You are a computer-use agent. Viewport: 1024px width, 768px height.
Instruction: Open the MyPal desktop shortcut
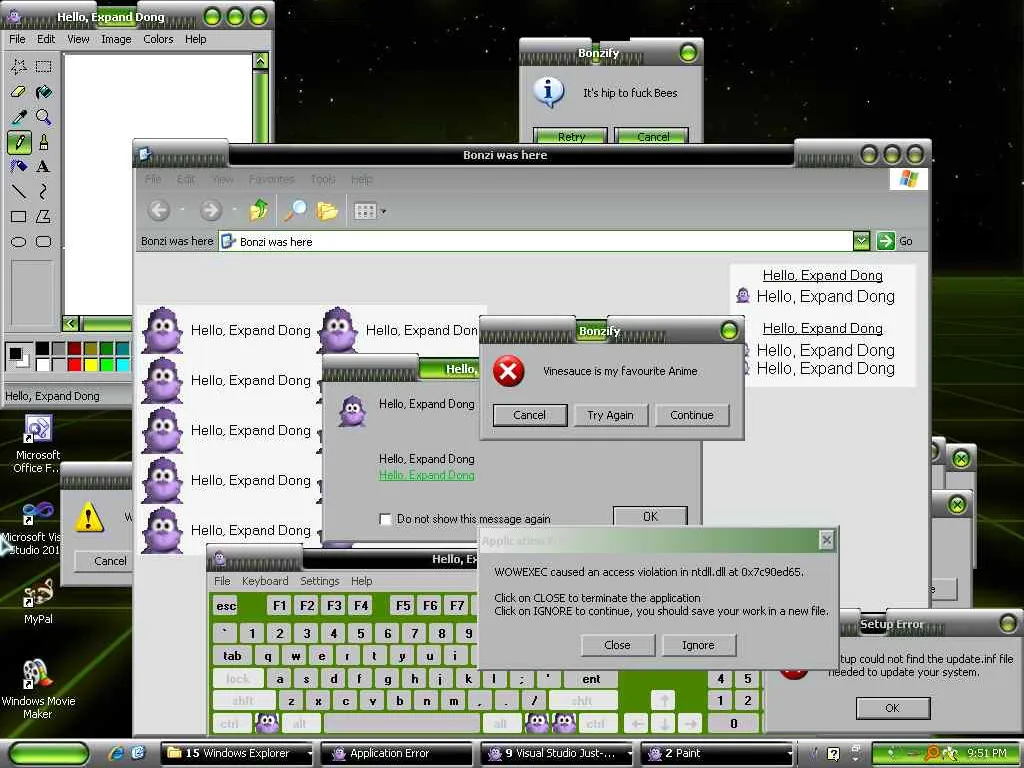point(38,600)
